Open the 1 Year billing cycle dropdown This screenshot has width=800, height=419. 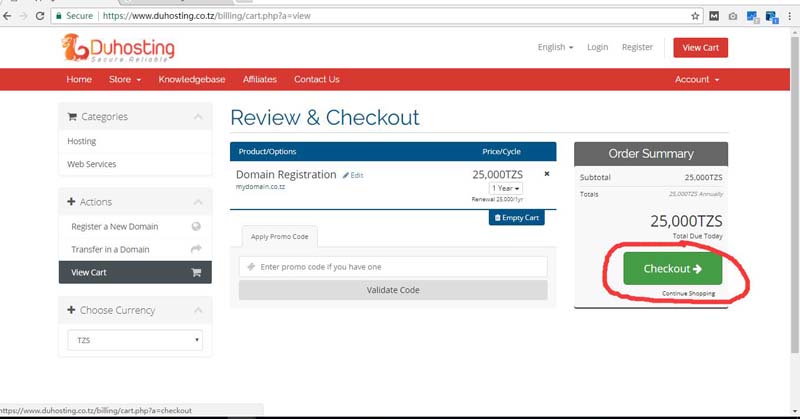[x=506, y=188]
